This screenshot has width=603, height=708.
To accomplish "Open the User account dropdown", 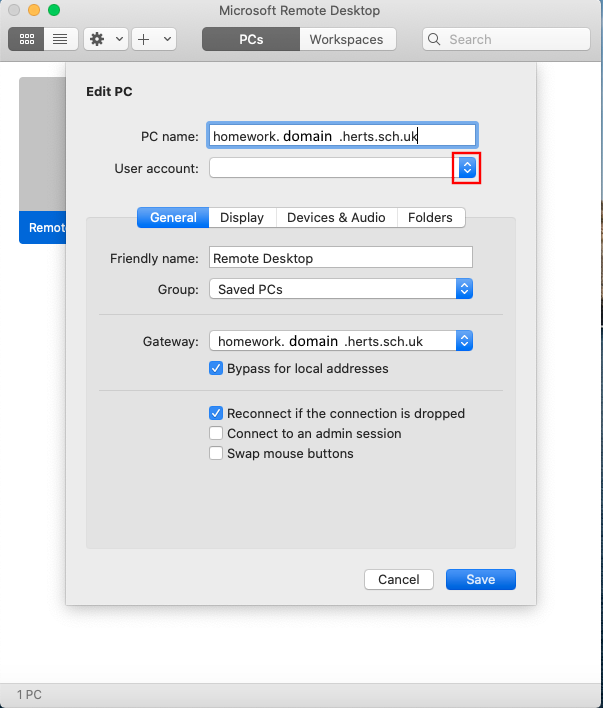I will pos(467,168).
